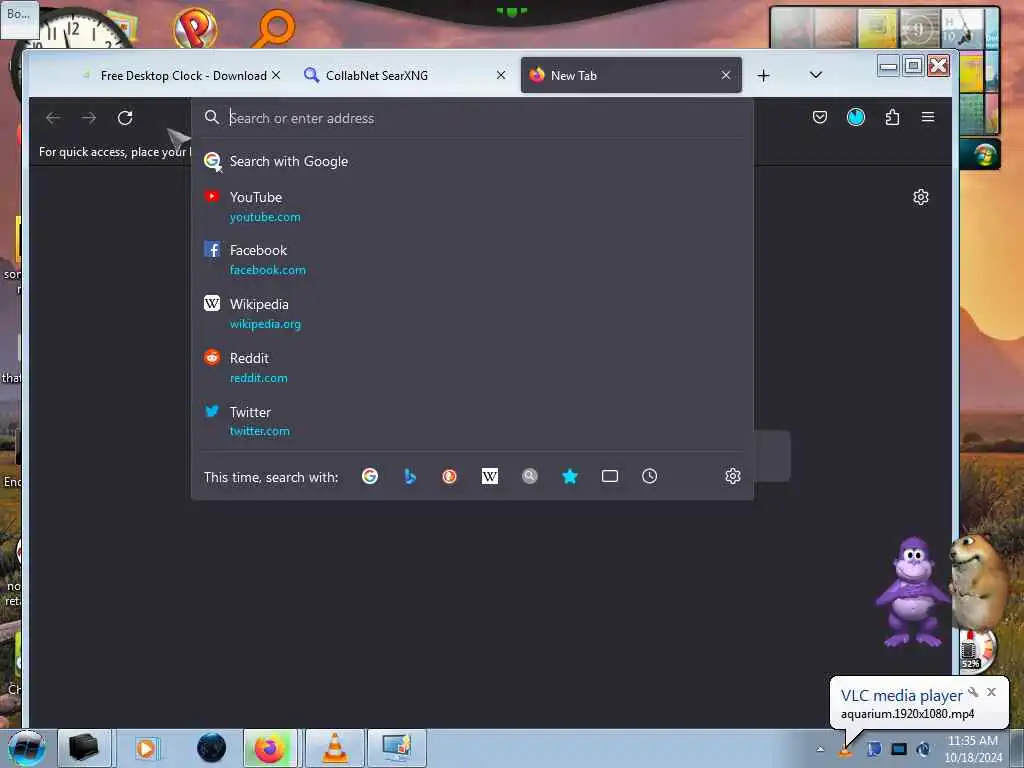Click the taskbar clock showing 11:35 AM
The width and height of the screenshot is (1024, 768).
[x=972, y=748]
